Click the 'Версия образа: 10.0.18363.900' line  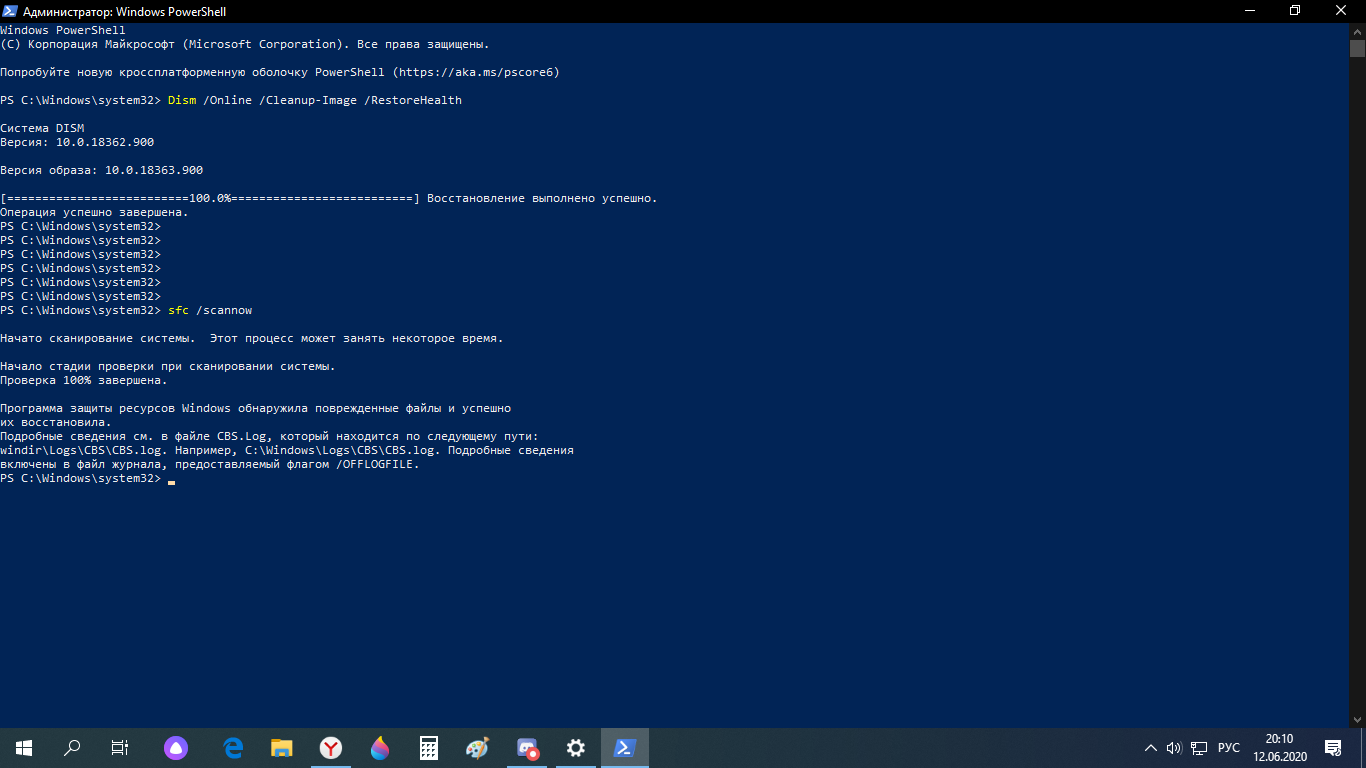(101, 171)
